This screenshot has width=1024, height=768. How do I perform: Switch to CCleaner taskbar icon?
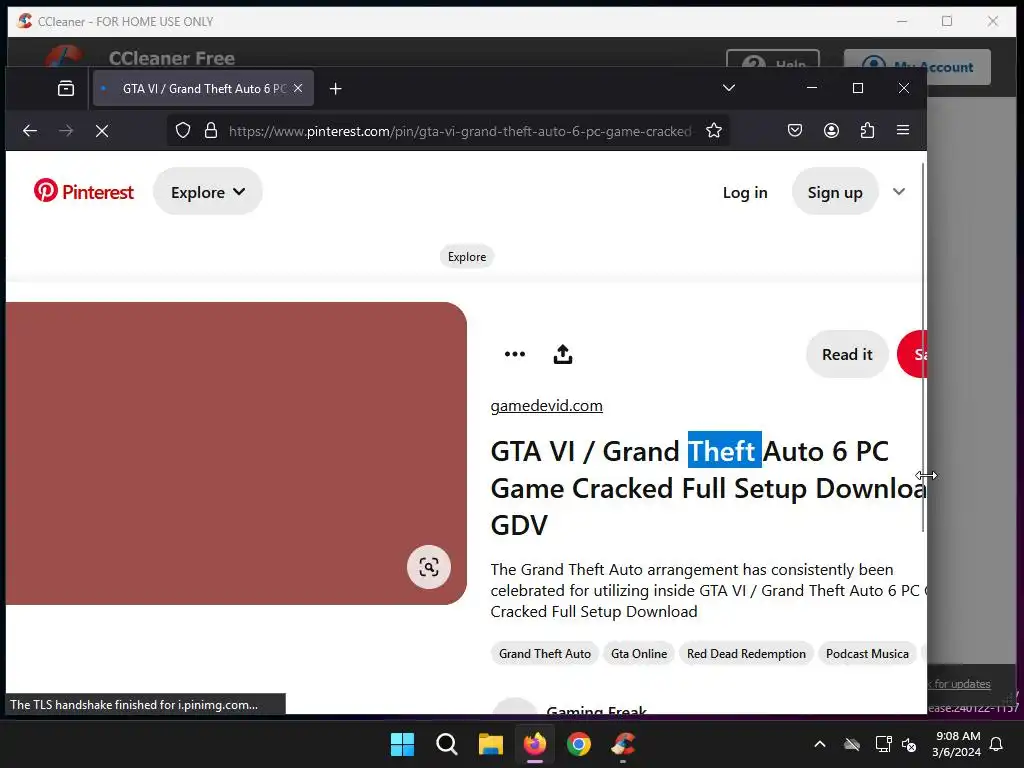click(623, 744)
